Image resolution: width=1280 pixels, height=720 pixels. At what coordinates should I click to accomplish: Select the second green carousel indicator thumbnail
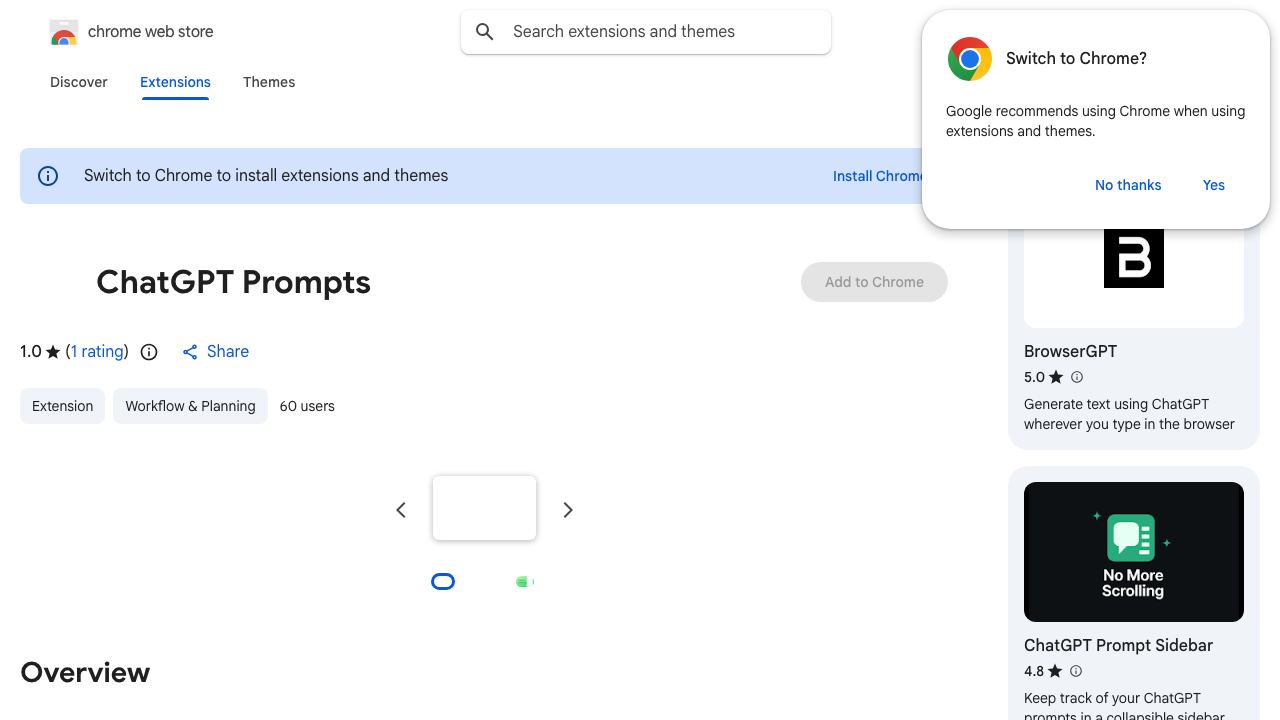tap(525, 582)
